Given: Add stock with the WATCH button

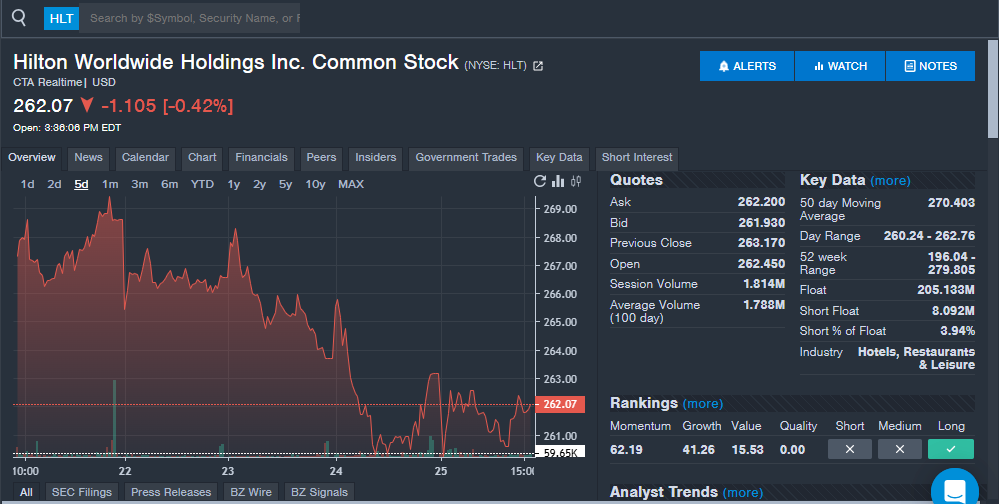Looking at the screenshot, I should (840, 66).
